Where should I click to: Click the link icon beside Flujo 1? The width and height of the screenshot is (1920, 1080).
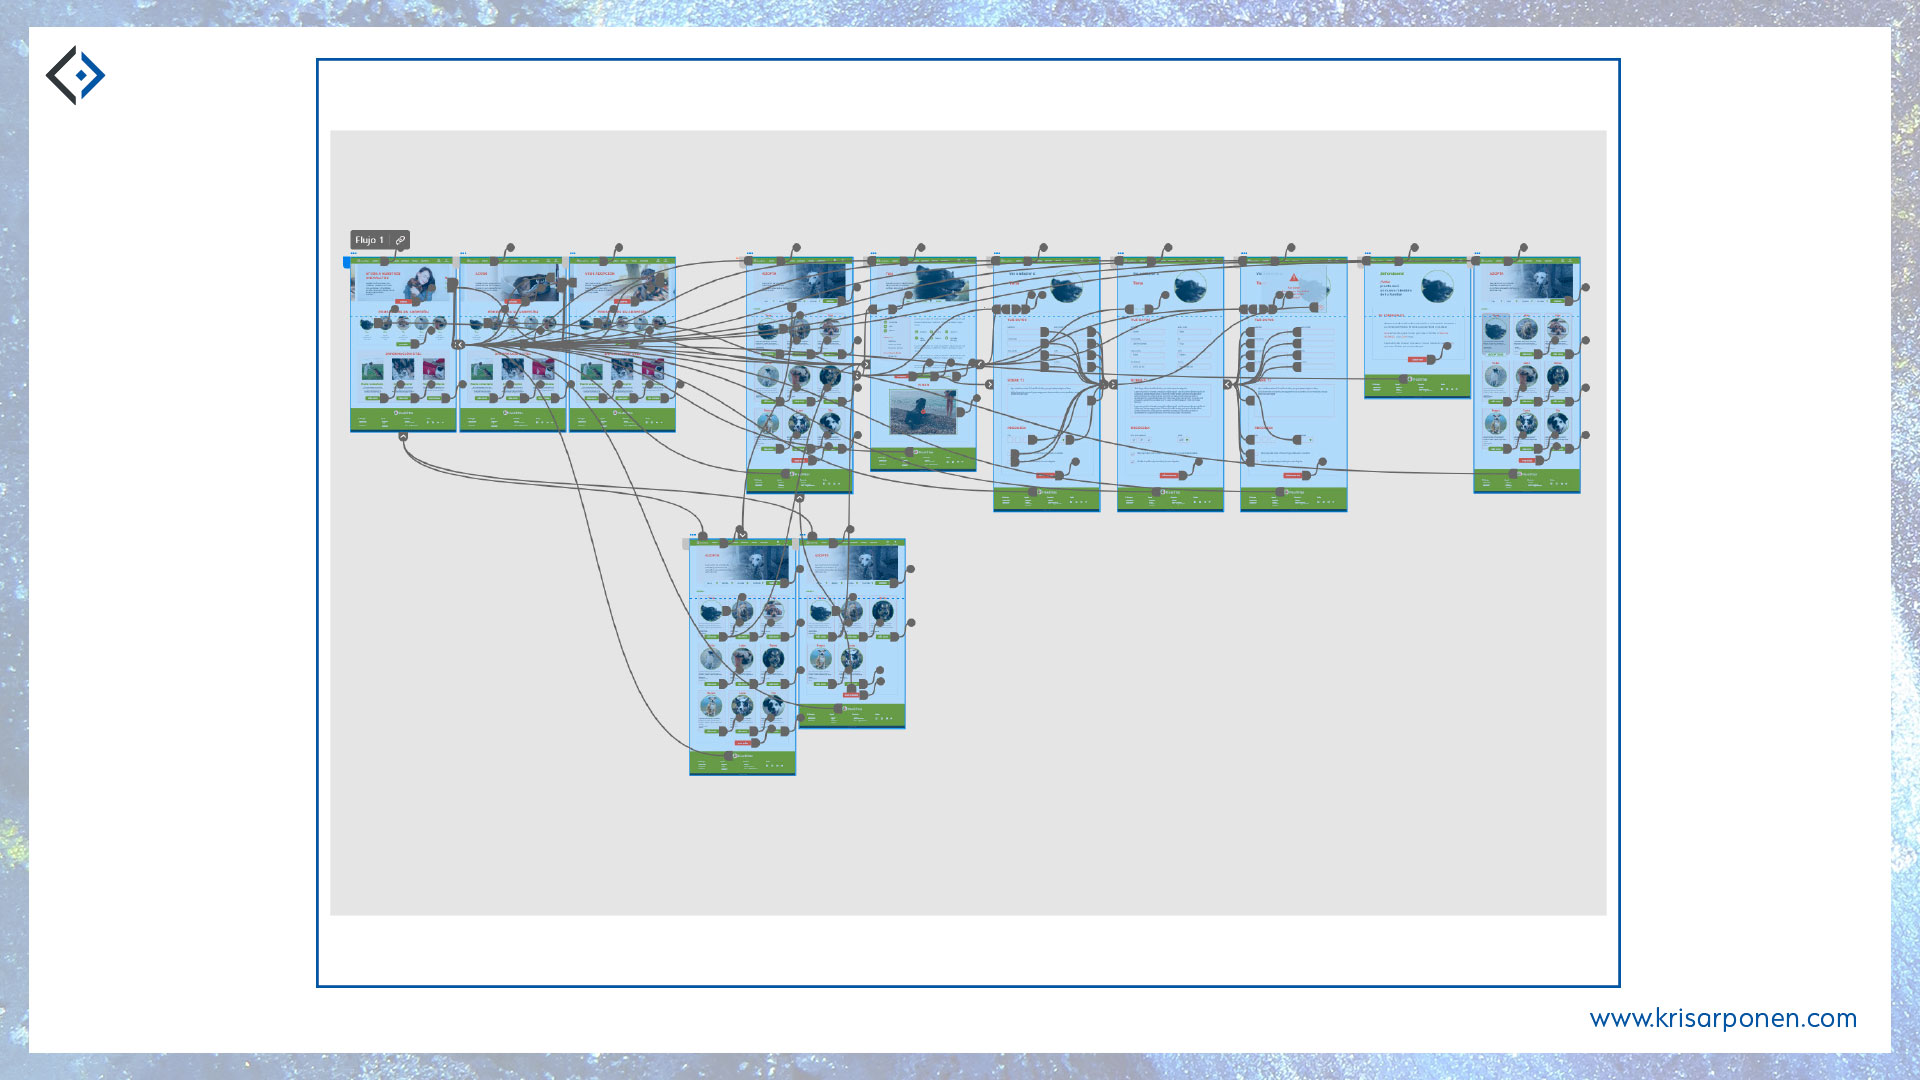tap(400, 240)
